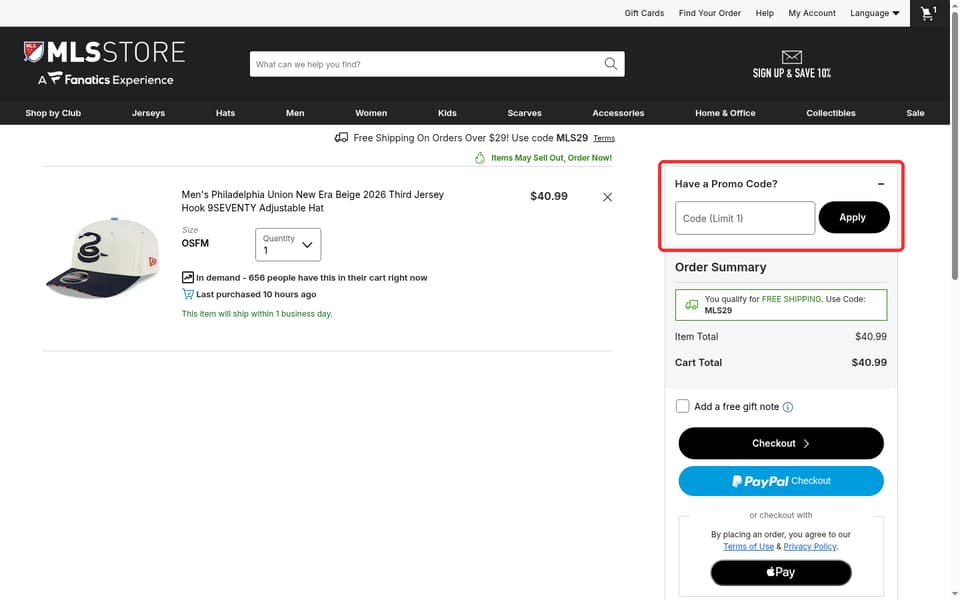Check the Add a free gift note box
The image size is (960, 600).
coord(682,406)
